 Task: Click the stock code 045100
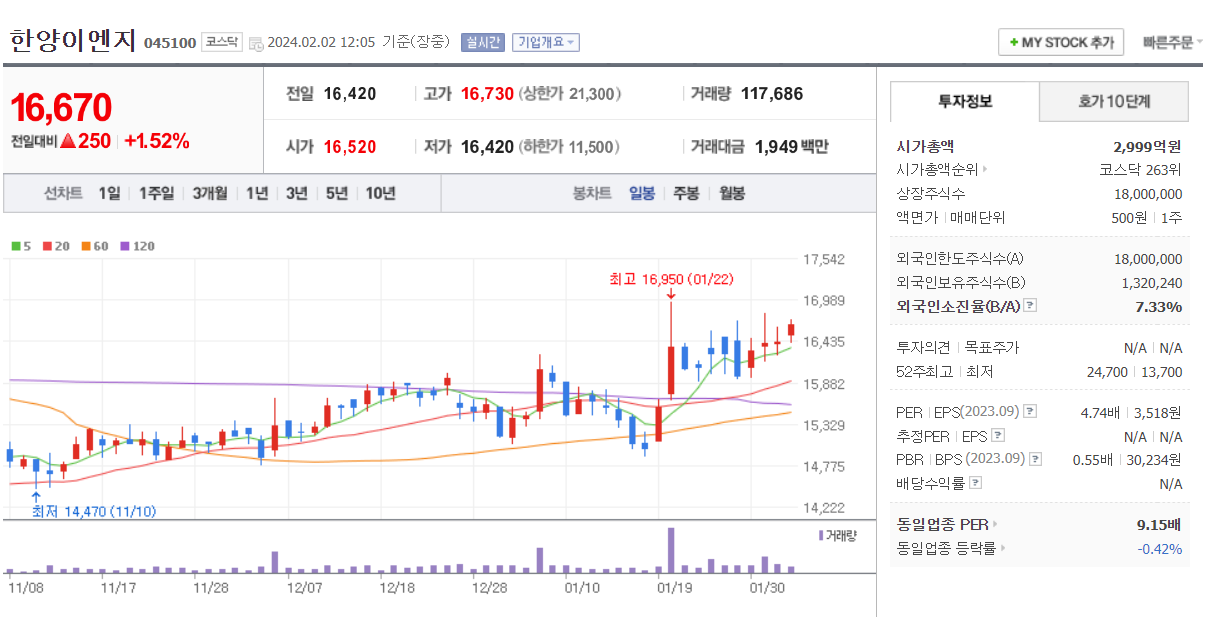(x=170, y=43)
